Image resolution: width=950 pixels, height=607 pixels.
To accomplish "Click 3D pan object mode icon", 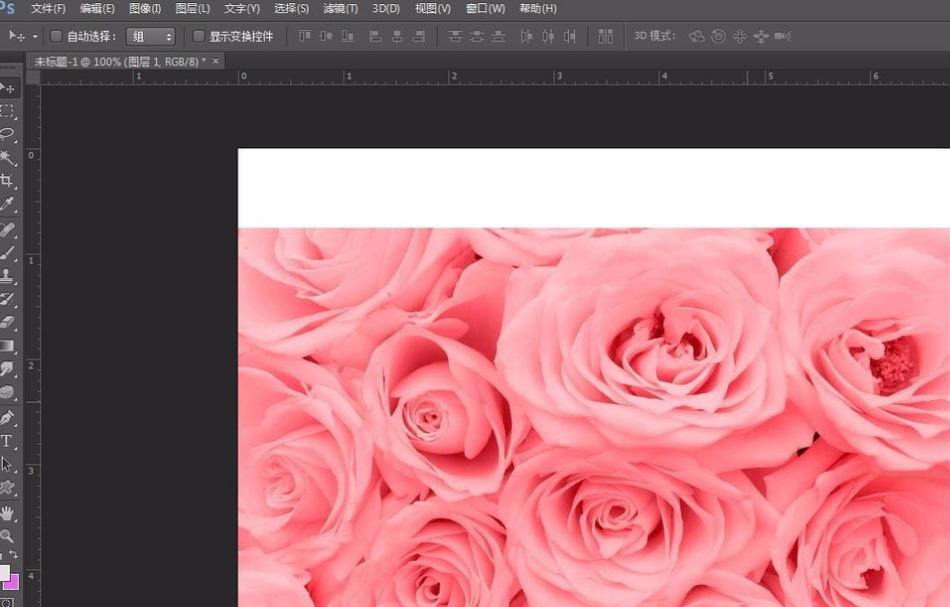I will coord(739,36).
